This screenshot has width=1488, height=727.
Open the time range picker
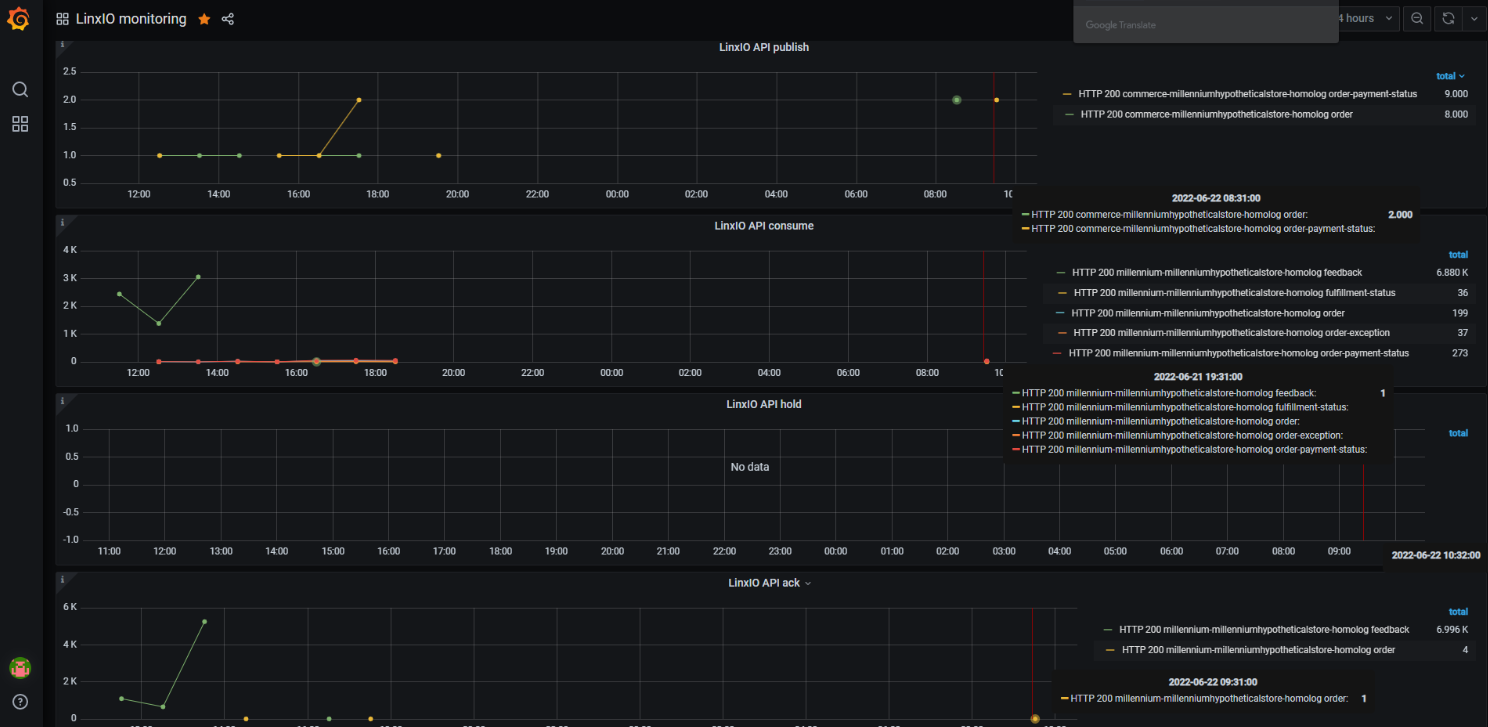click(x=1368, y=19)
